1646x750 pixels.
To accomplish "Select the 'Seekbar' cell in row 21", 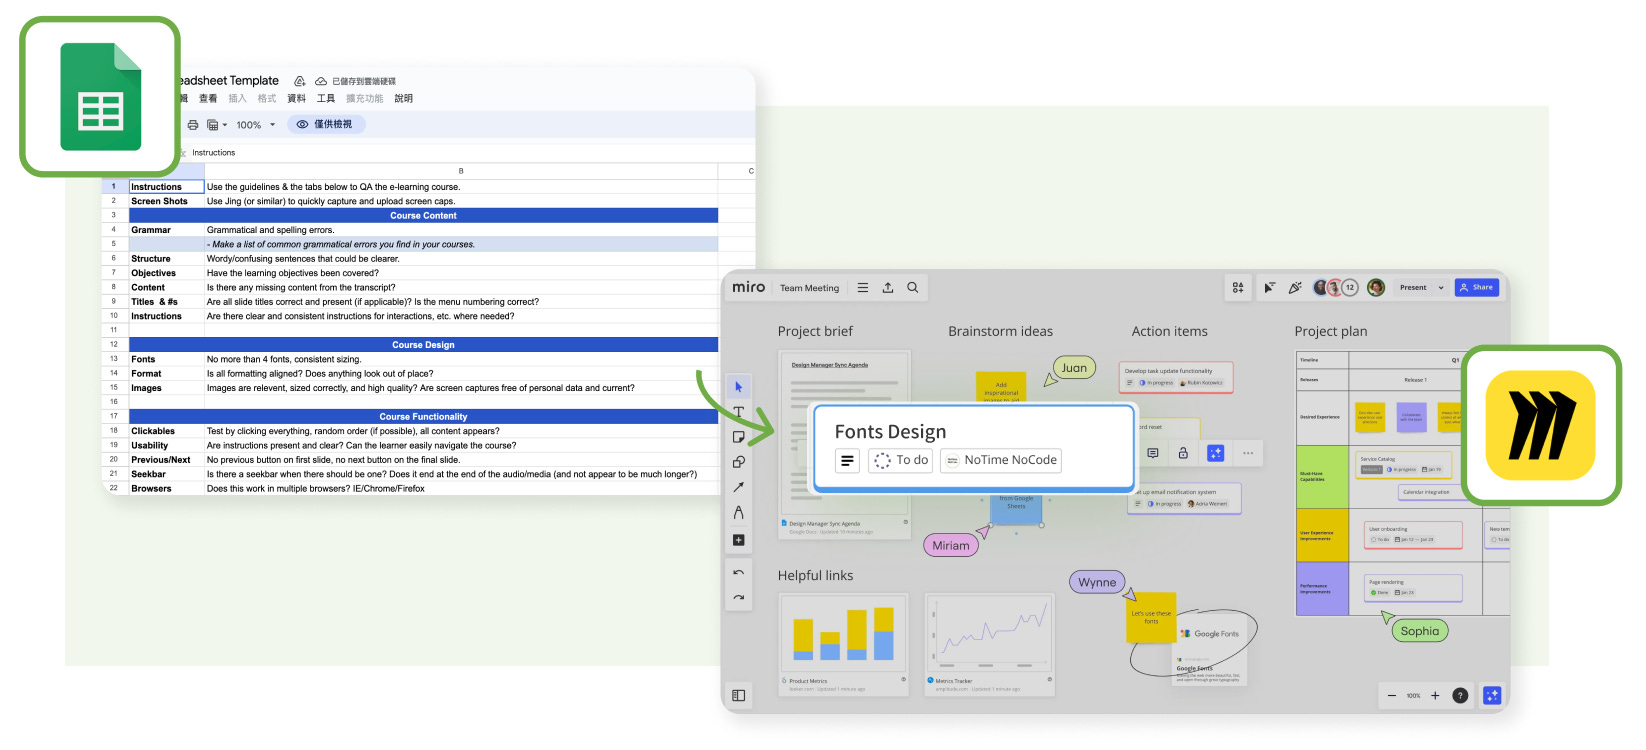I will click(x=167, y=474).
